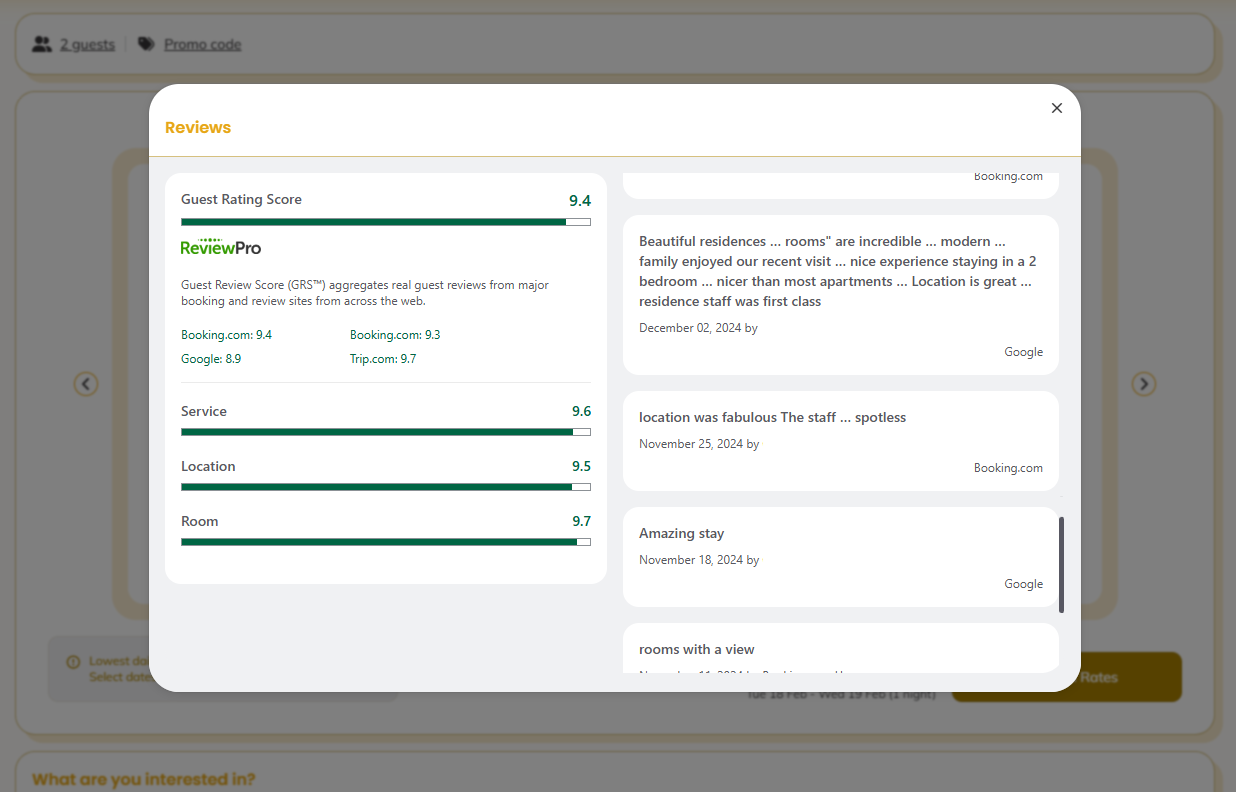Image resolution: width=1236 pixels, height=792 pixels.
Task: Select the Booking.com: 9.4 score
Action: click(227, 335)
